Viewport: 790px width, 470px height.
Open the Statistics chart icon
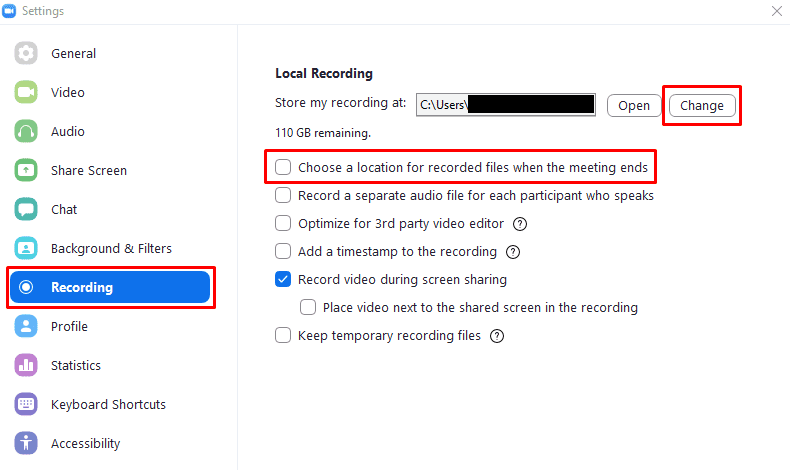(x=26, y=365)
